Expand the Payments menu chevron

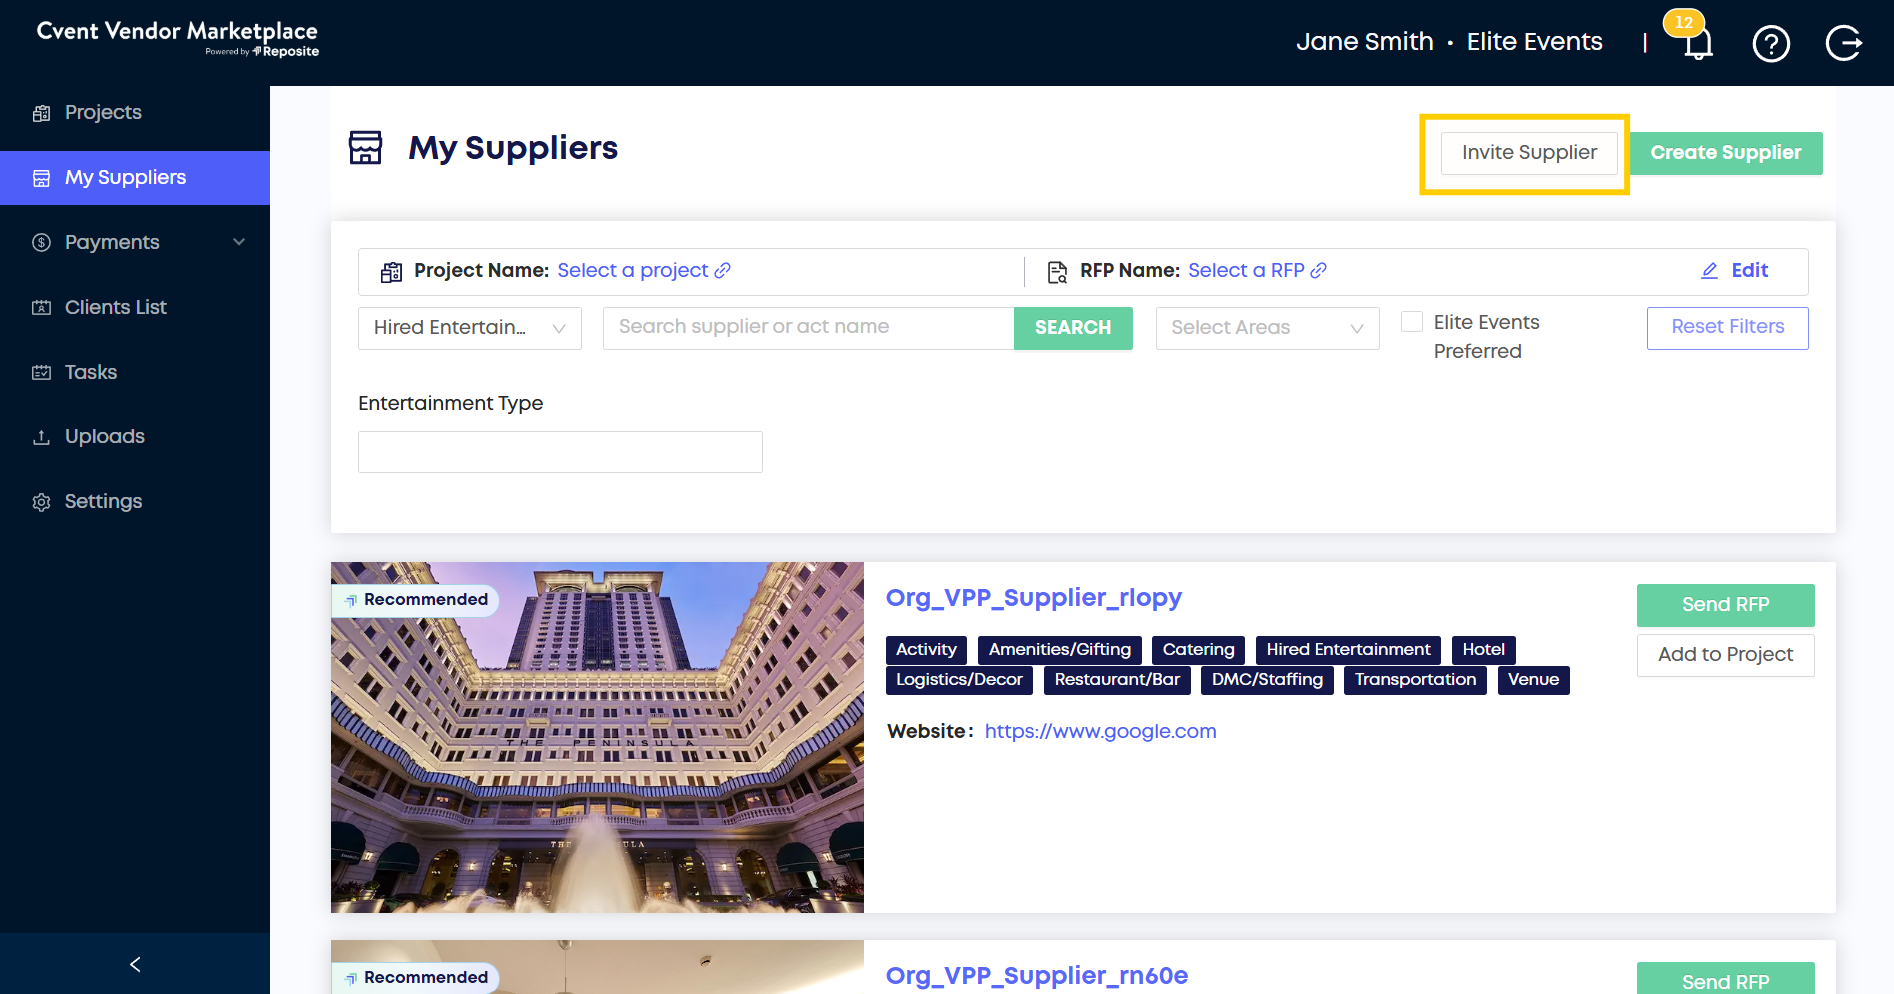(239, 242)
